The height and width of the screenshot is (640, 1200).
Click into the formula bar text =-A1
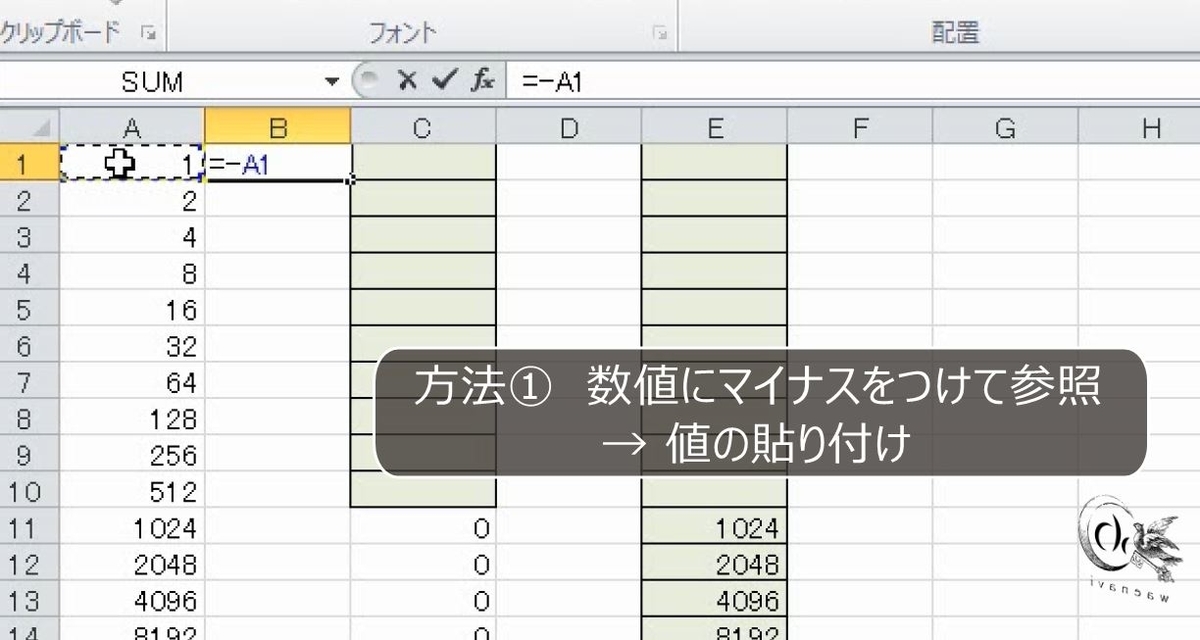pos(552,82)
